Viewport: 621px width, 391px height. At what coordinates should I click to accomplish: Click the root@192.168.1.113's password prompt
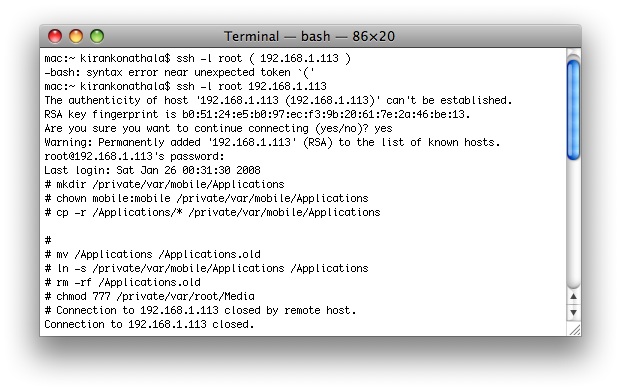click(x=134, y=156)
